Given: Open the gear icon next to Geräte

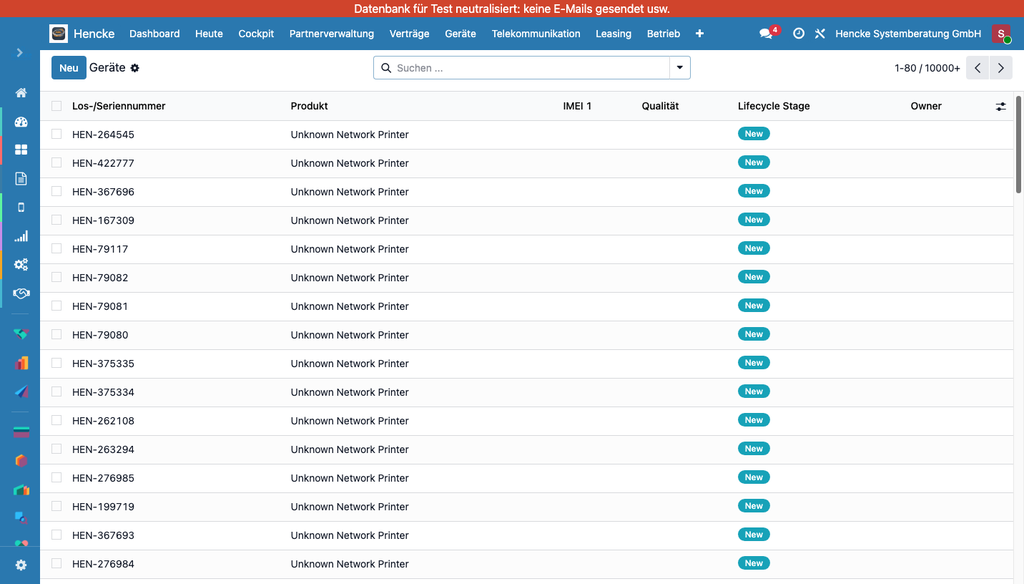Looking at the screenshot, I should click(135, 68).
